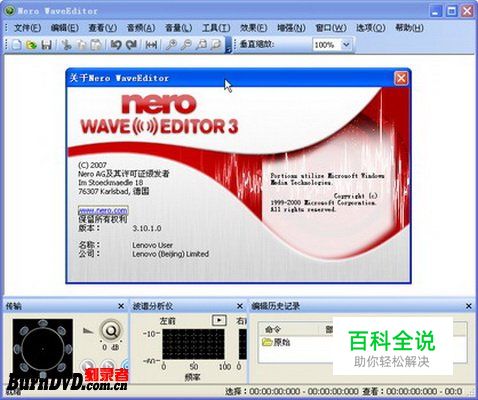Click the Zoom Full magnifier icon

click(x=216, y=45)
